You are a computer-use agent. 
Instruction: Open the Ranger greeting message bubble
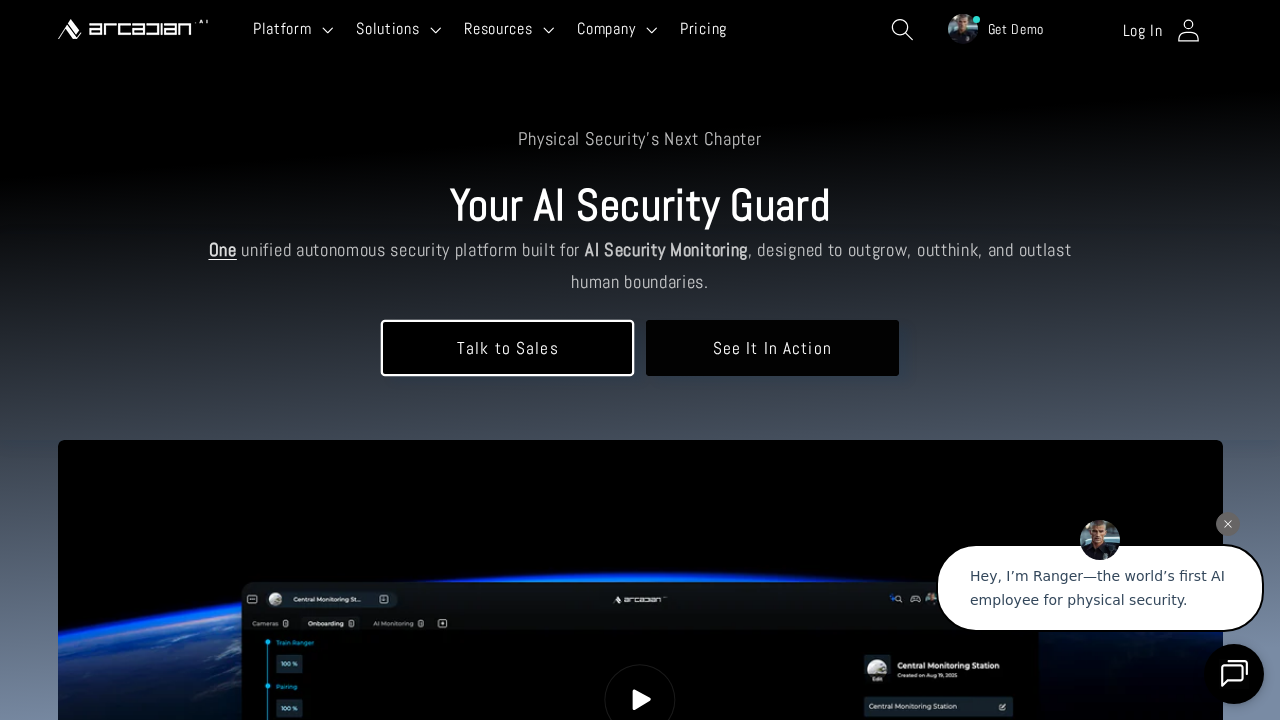(x=1099, y=588)
